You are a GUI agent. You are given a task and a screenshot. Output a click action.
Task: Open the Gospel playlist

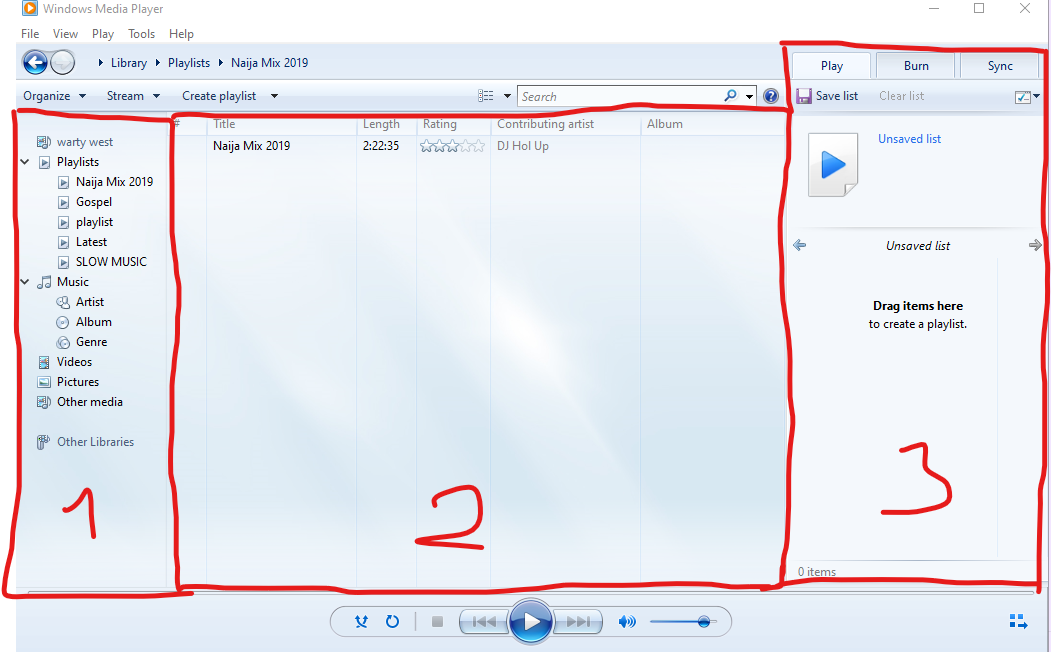(93, 202)
